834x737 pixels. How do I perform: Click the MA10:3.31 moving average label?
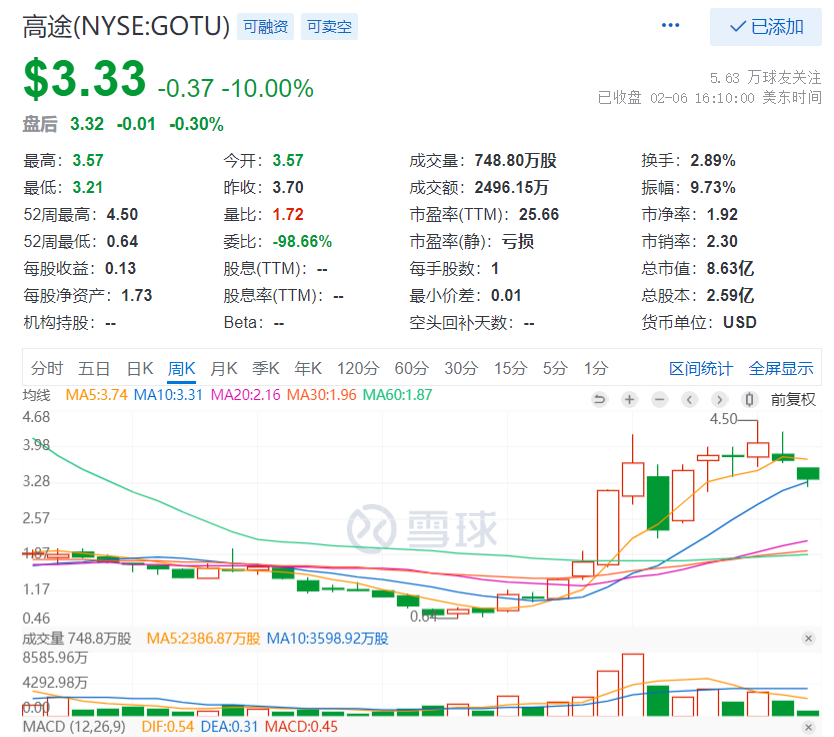(x=168, y=395)
